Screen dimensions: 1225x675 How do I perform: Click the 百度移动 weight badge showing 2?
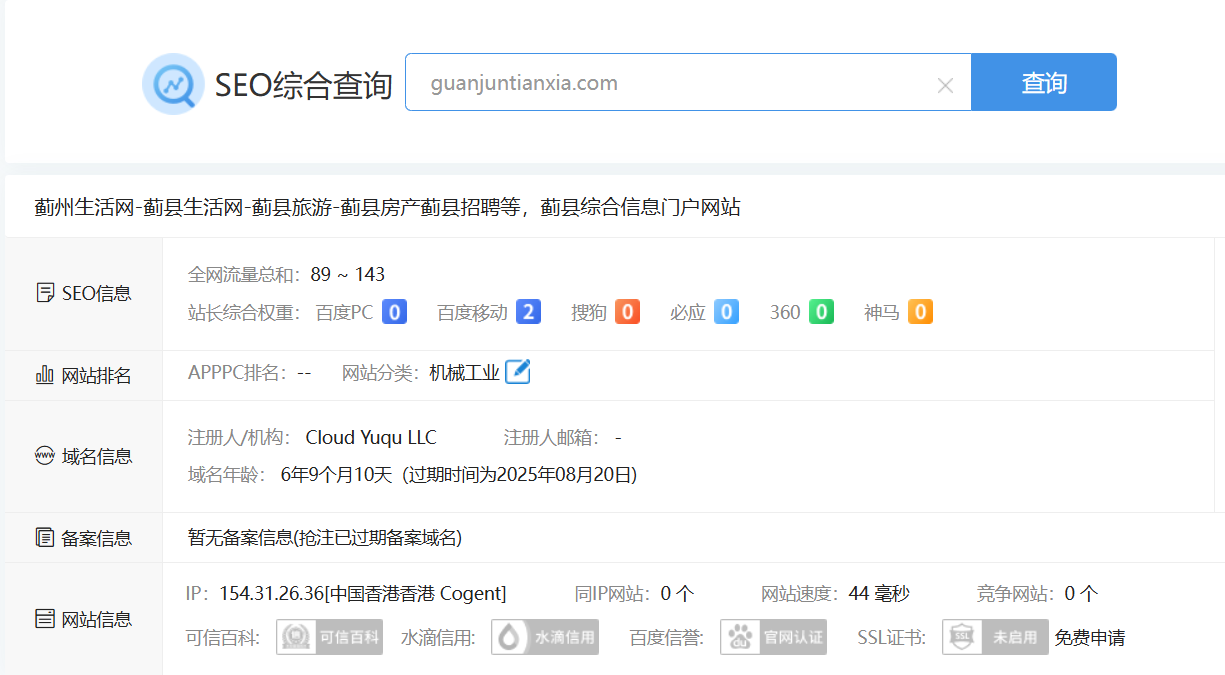coord(528,312)
